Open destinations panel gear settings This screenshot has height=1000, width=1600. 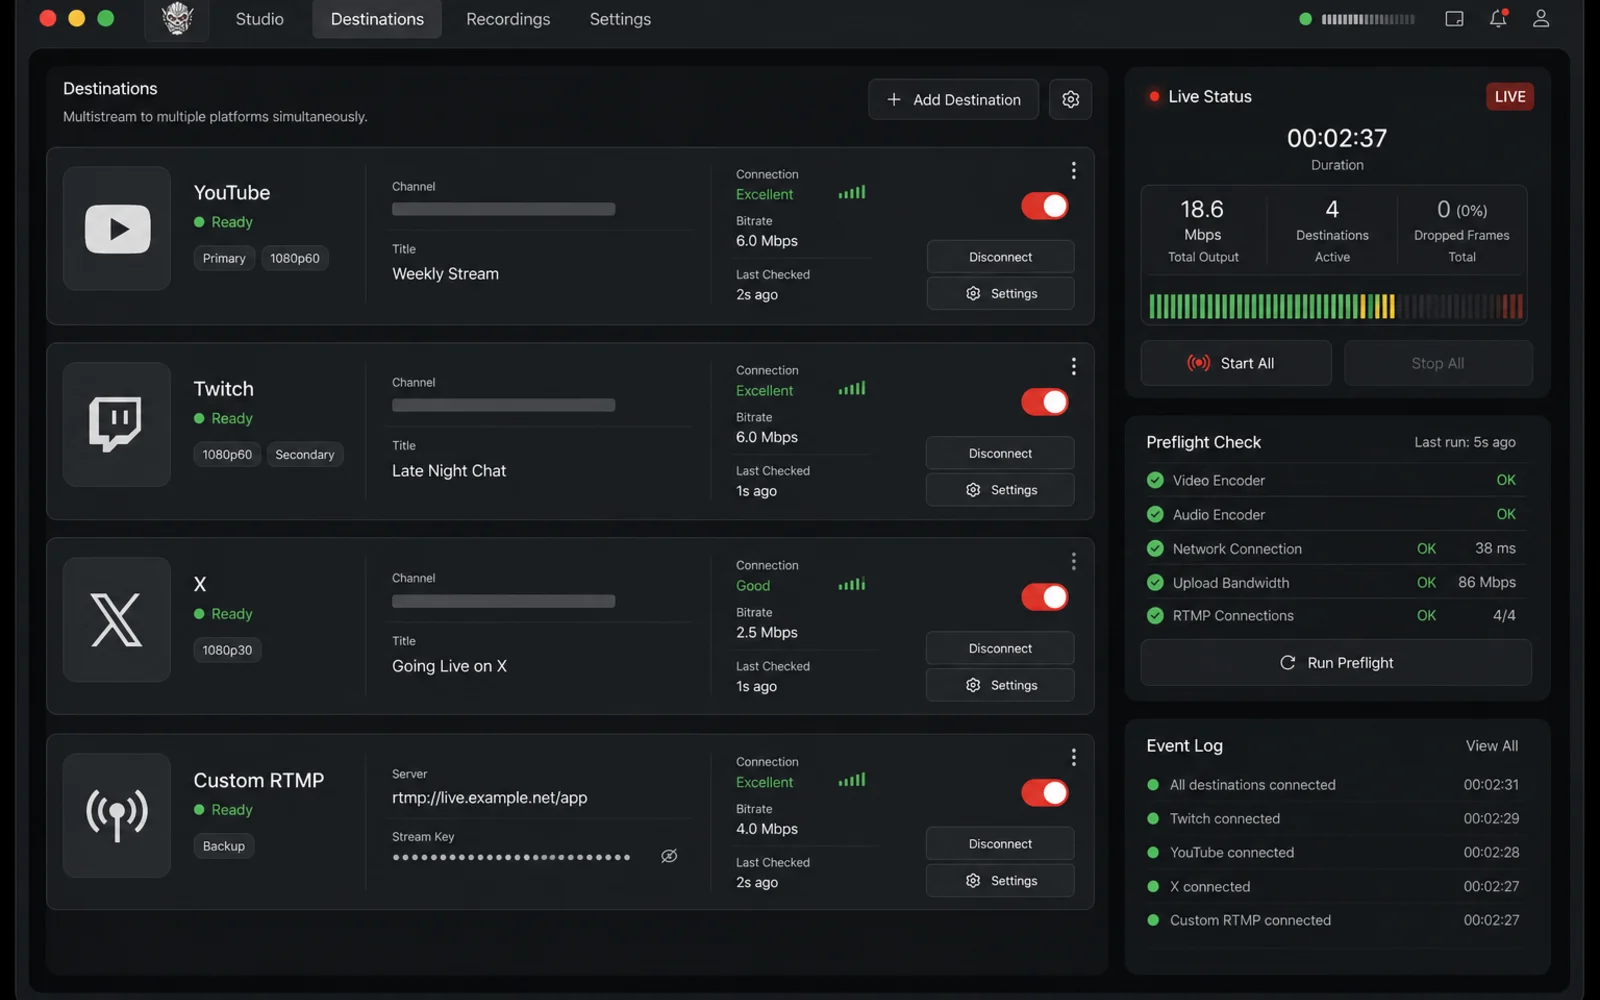pyautogui.click(x=1070, y=100)
